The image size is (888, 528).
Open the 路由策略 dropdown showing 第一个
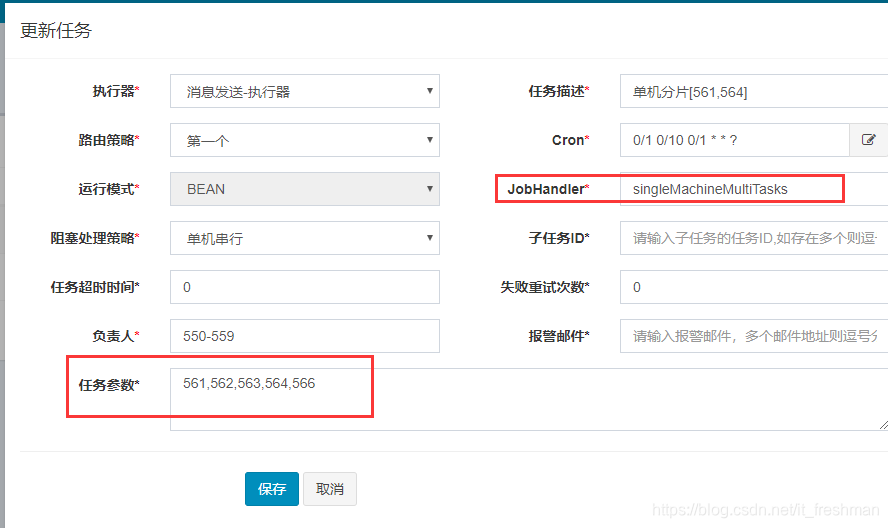(305, 140)
